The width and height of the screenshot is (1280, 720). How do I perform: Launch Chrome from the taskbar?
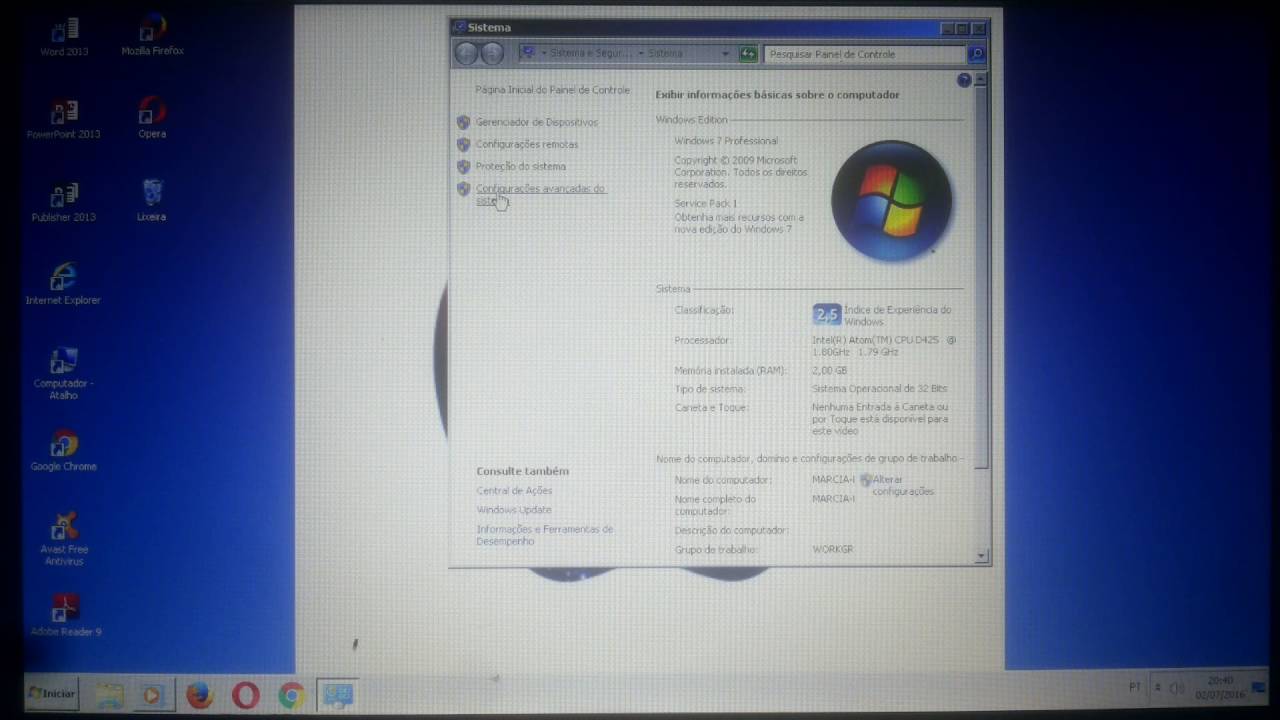[x=291, y=694]
